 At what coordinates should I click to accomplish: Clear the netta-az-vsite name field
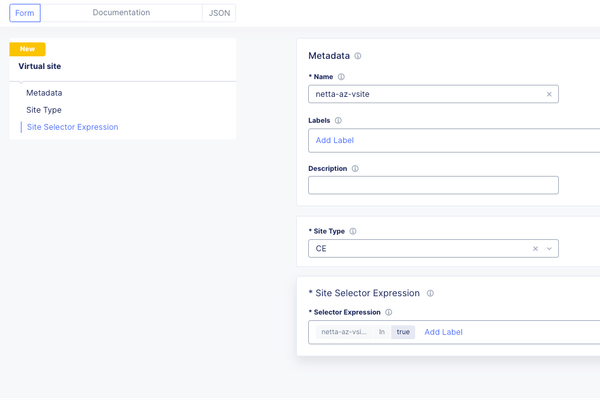[x=549, y=95]
